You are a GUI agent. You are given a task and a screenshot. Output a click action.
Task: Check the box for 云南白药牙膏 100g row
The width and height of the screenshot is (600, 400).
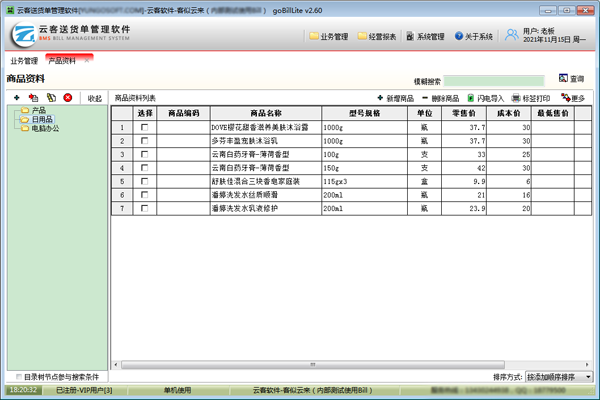tap(145, 154)
